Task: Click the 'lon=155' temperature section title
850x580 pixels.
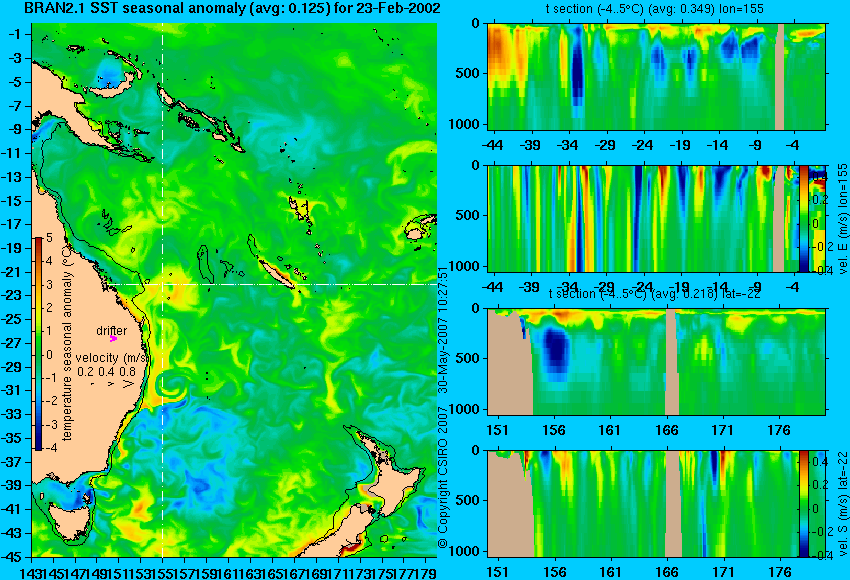Action: tap(655, 9)
